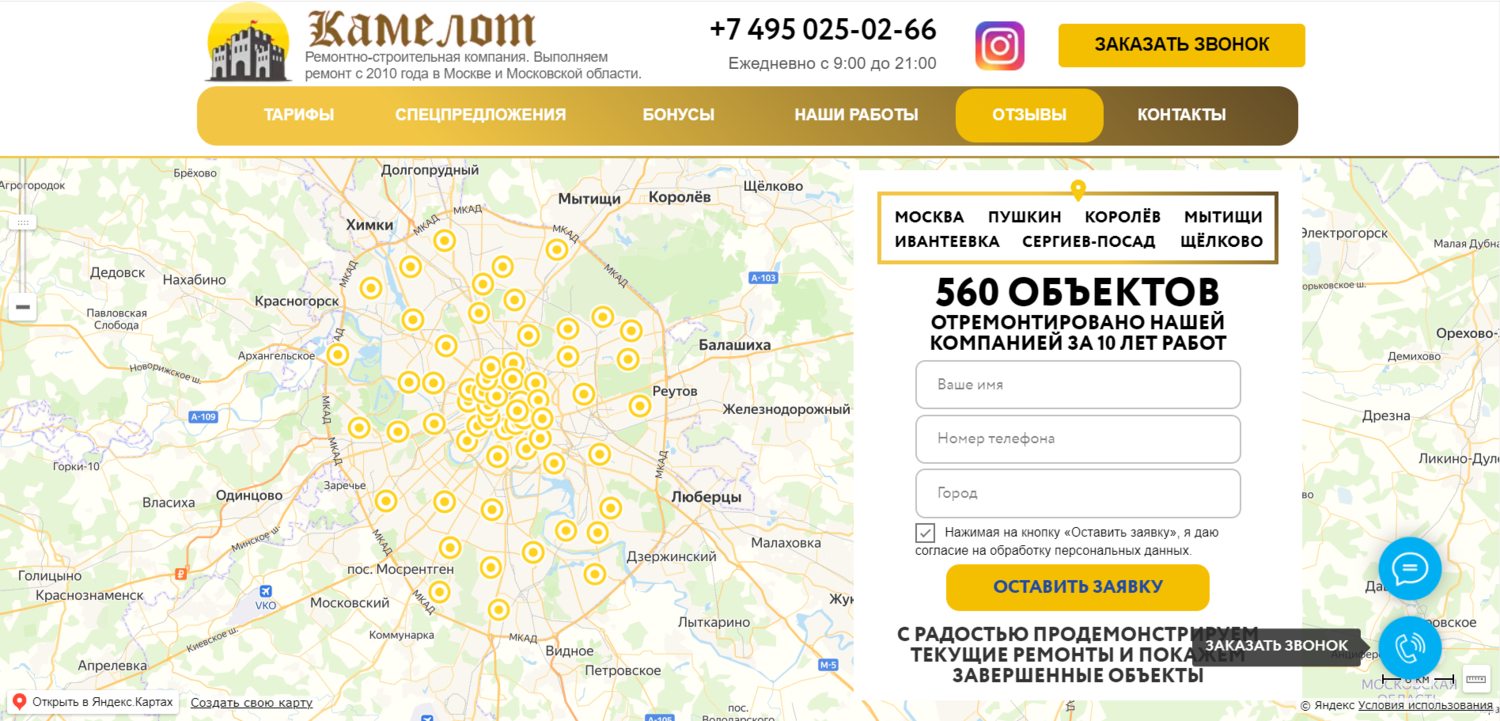Toggle the personal data consent checkbox

(x=925, y=533)
